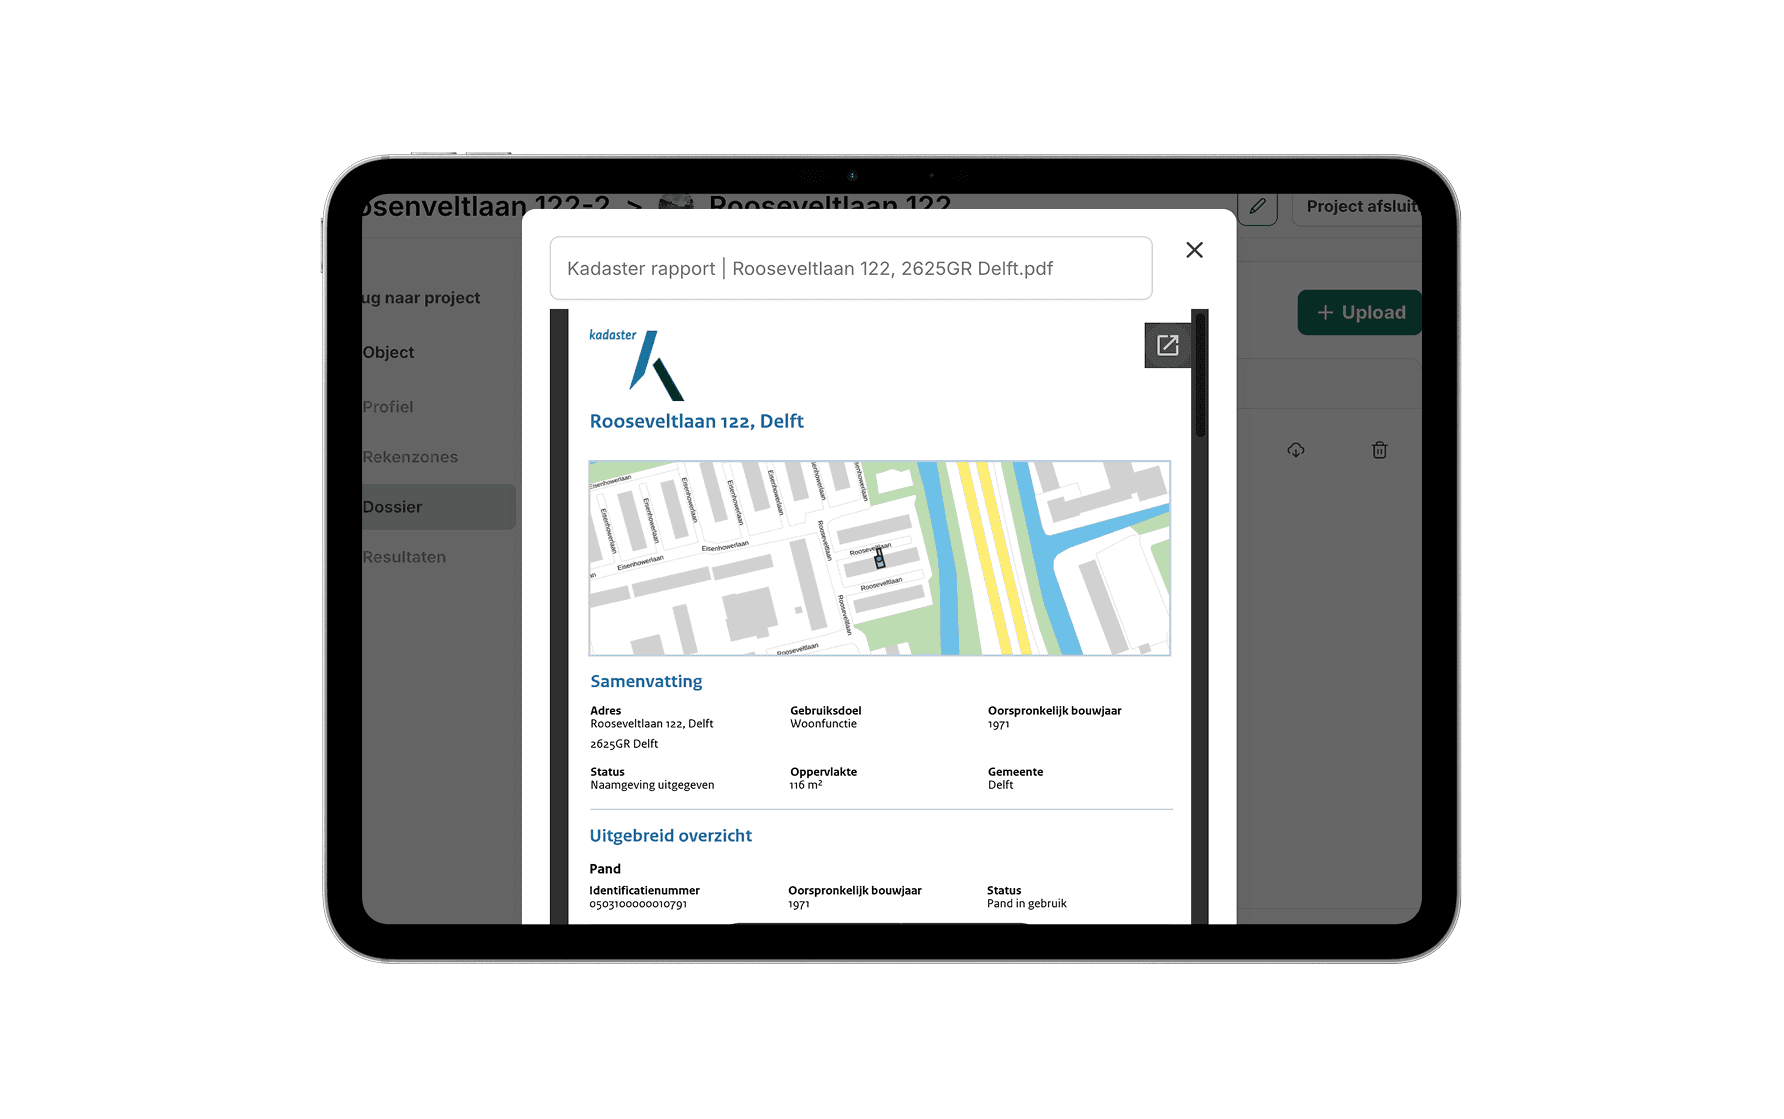
Task: Click the Project afsluiten button
Action: (1357, 207)
